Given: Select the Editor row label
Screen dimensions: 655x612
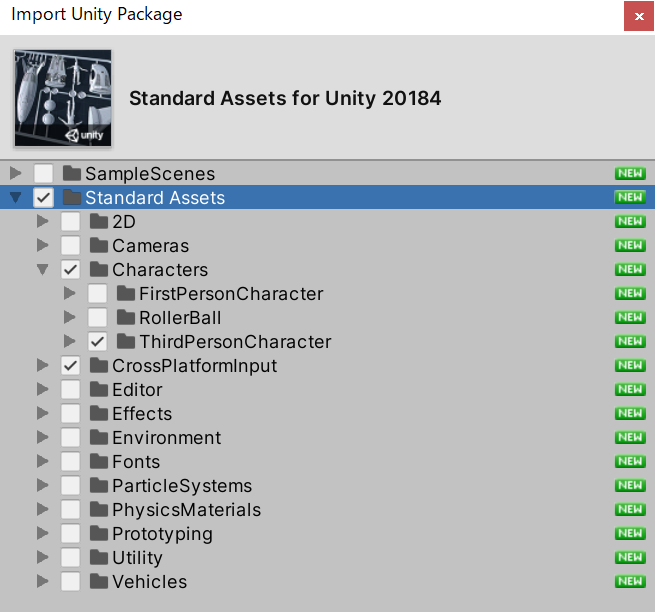Looking at the screenshot, I should (x=137, y=390).
